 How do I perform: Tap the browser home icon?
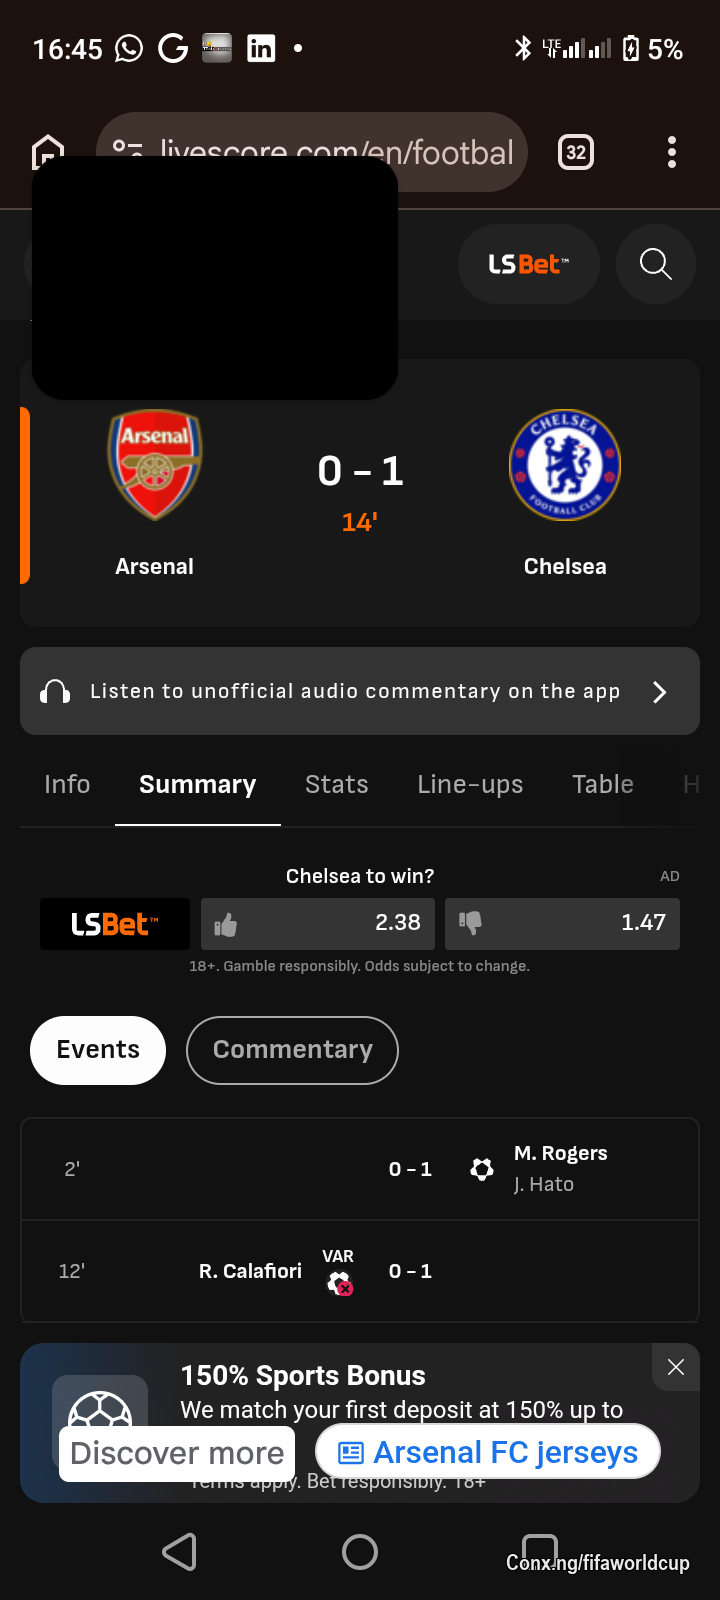click(48, 152)
